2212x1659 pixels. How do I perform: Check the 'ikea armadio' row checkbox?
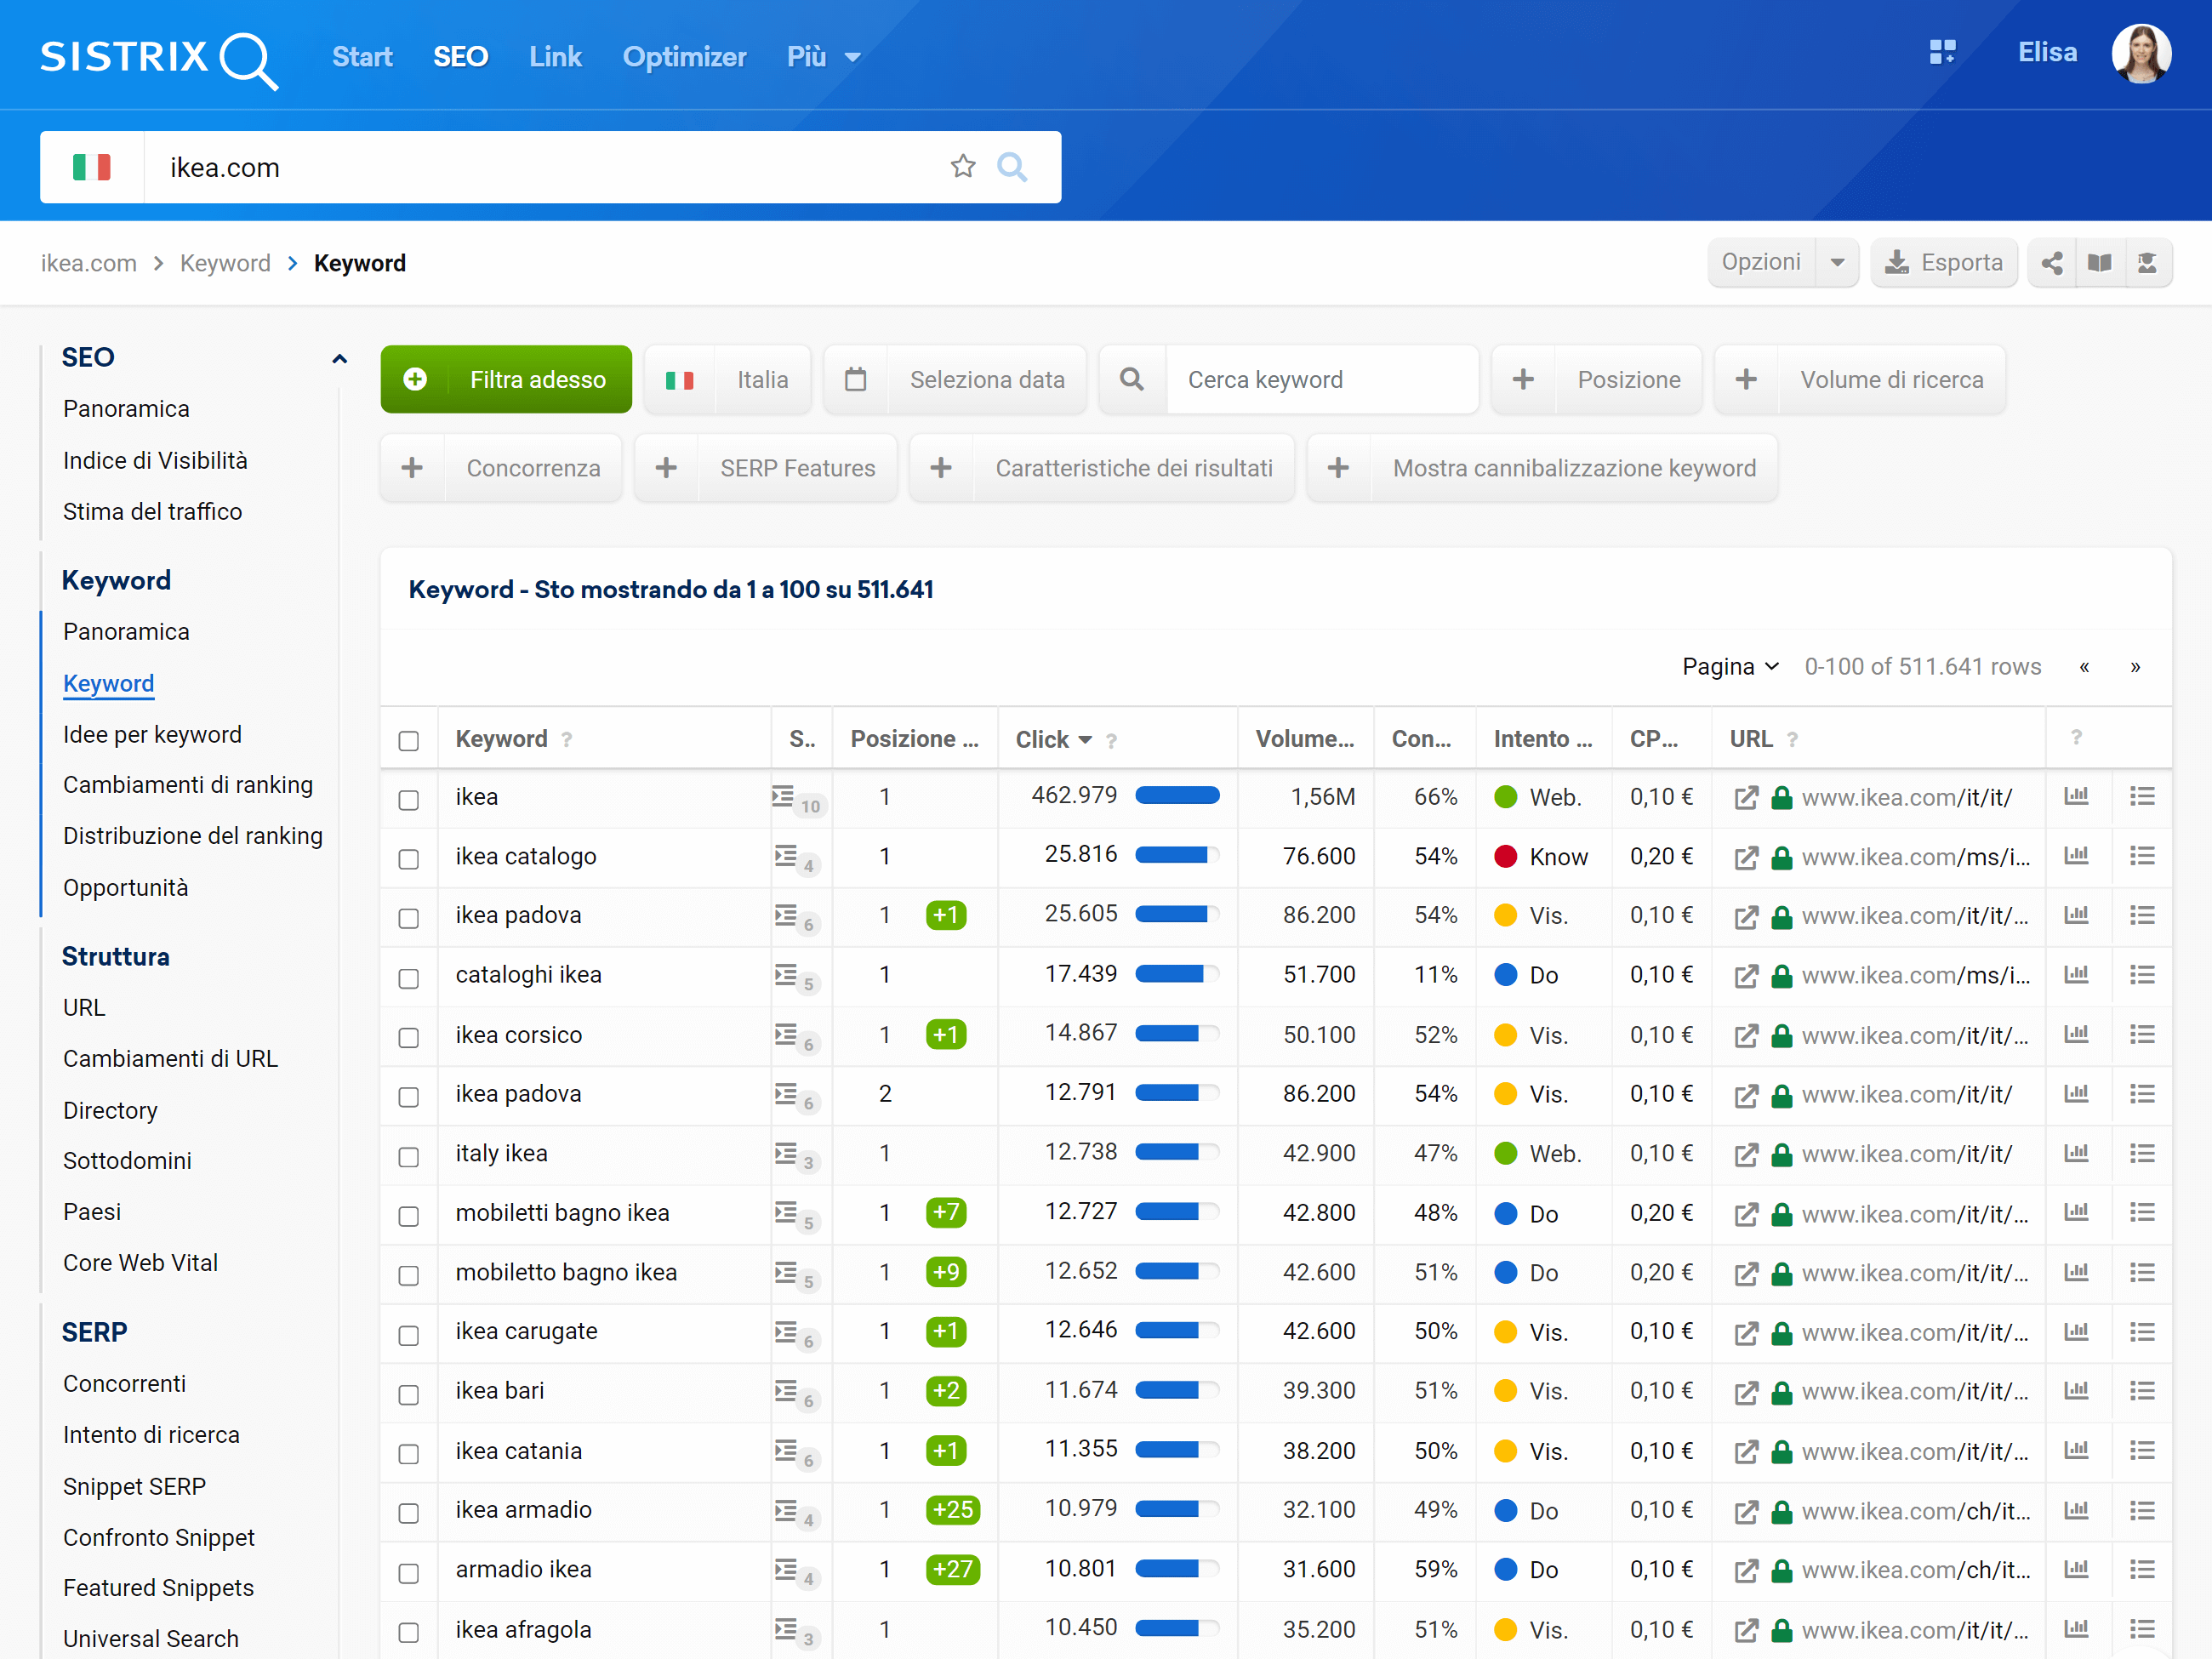(409, 1513)
